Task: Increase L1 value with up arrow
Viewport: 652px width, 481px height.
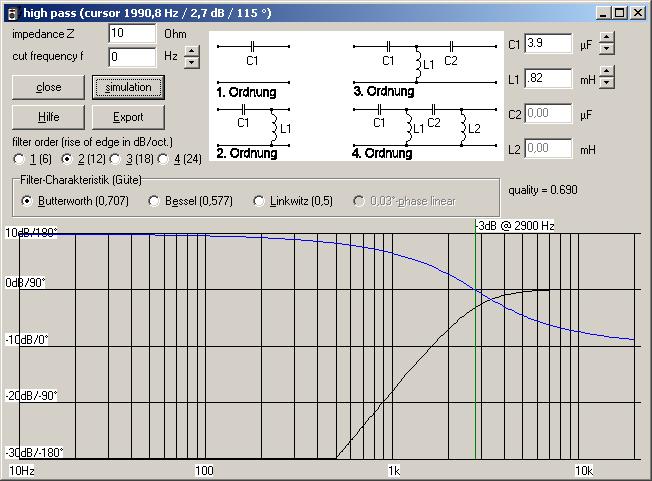Action: pyautogui.click(x=607, y=72)
